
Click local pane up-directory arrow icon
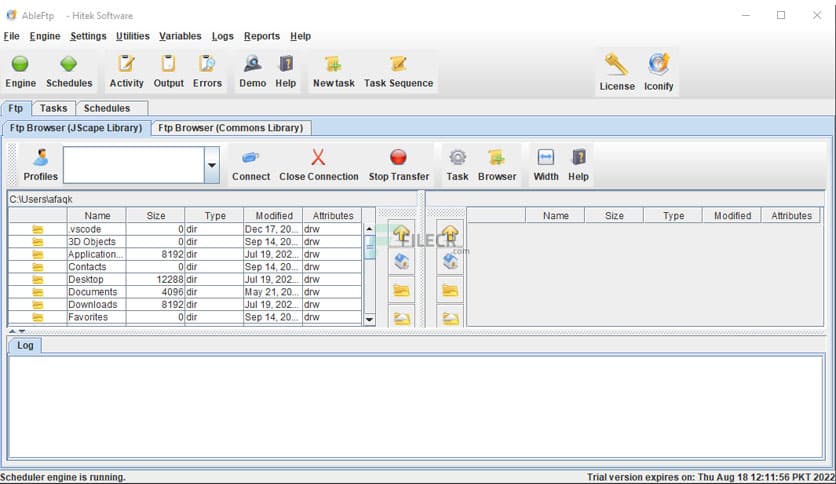(x=401, y=233)
